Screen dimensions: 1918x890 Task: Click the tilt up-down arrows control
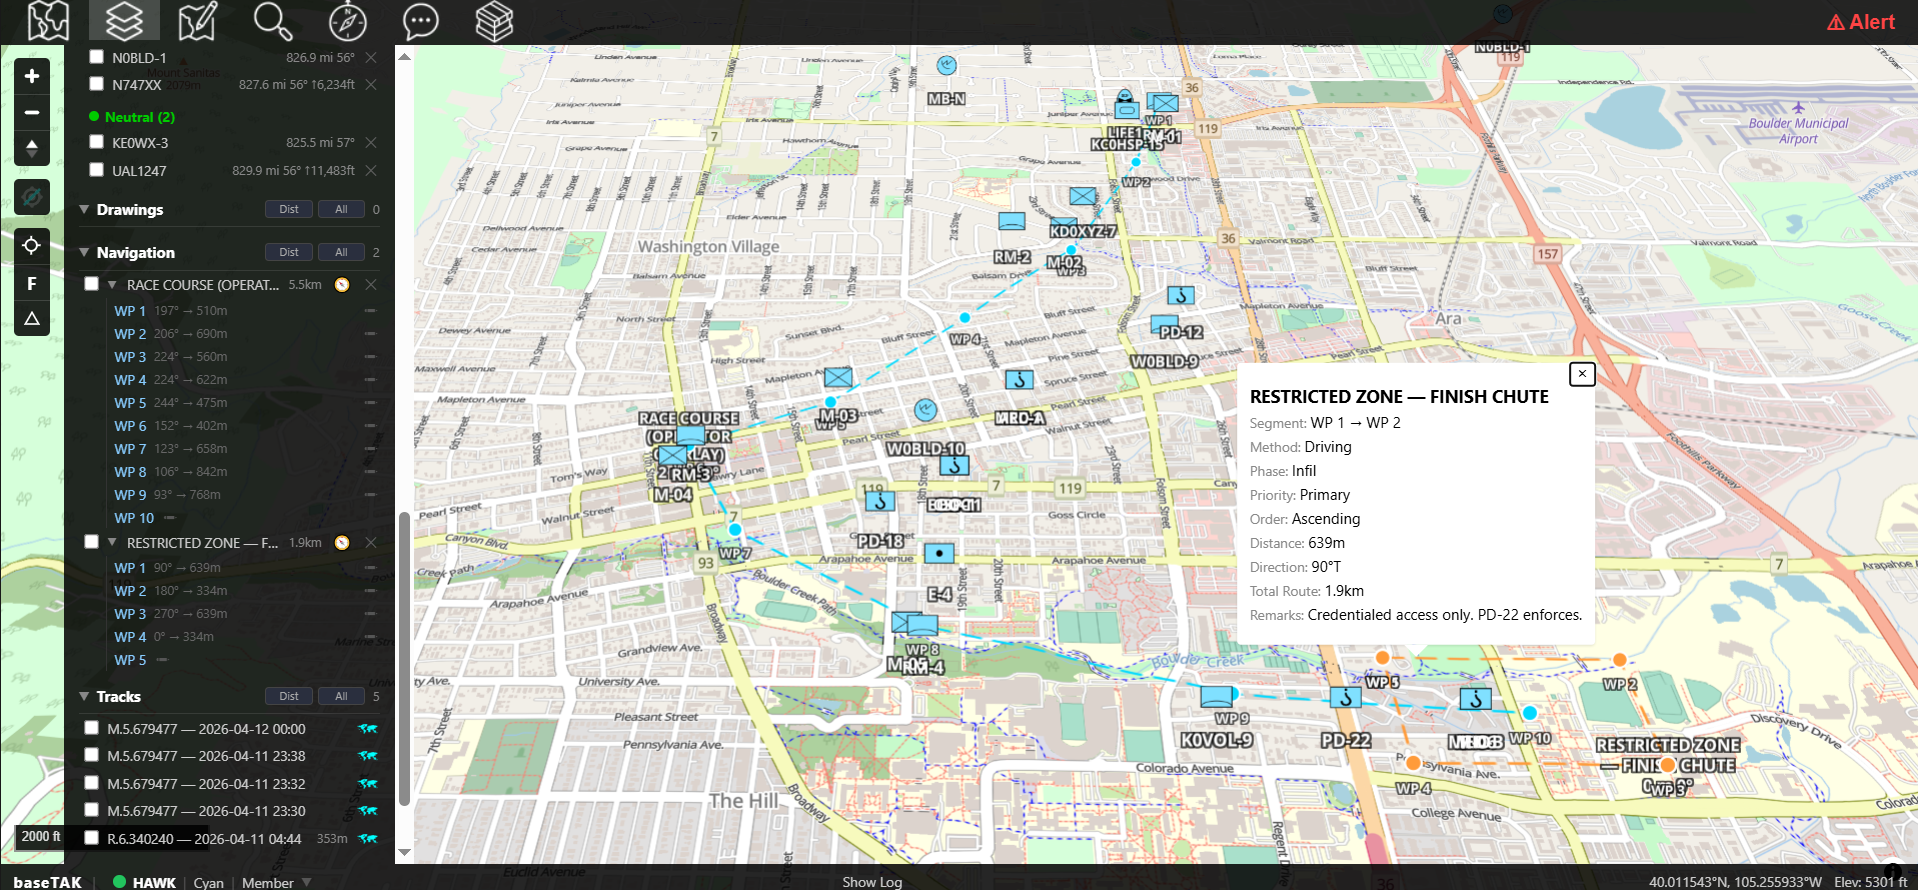(32, 148)
